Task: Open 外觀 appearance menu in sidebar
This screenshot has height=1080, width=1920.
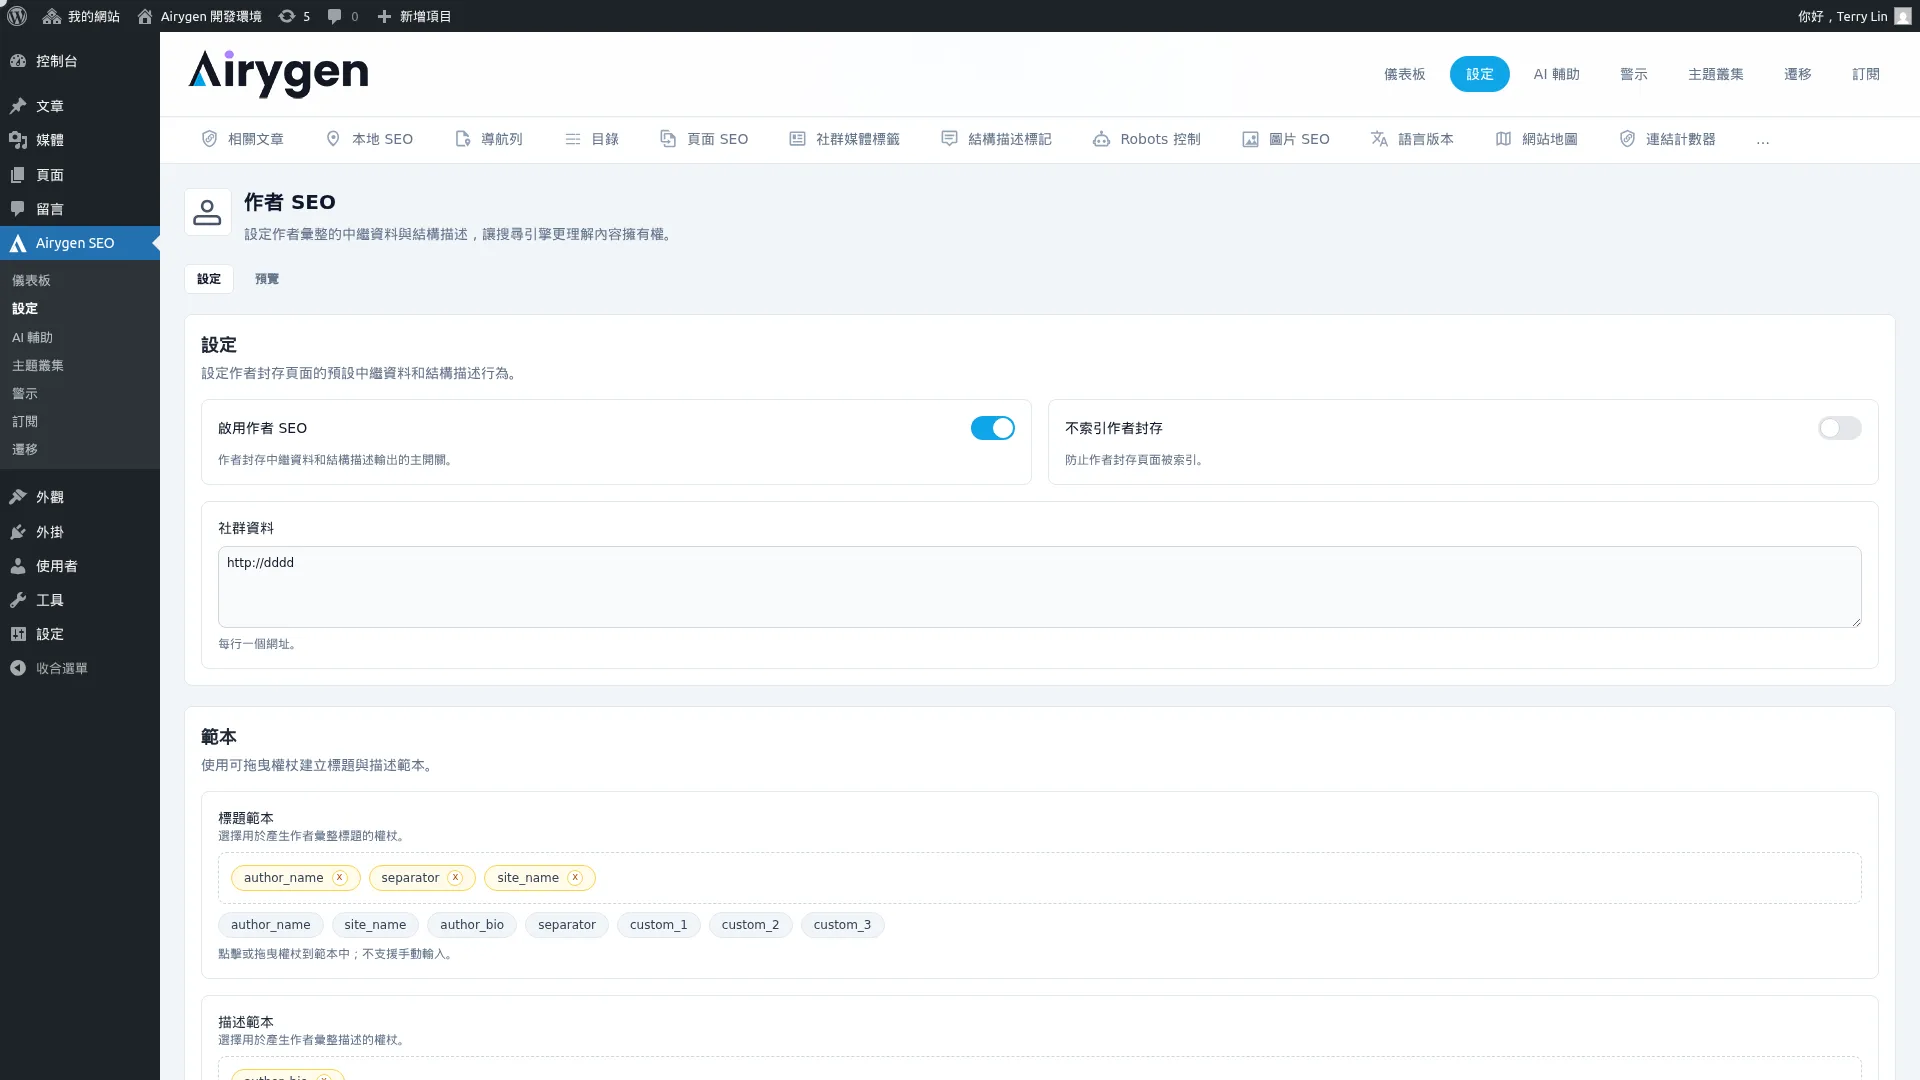Action: (80, 497)
